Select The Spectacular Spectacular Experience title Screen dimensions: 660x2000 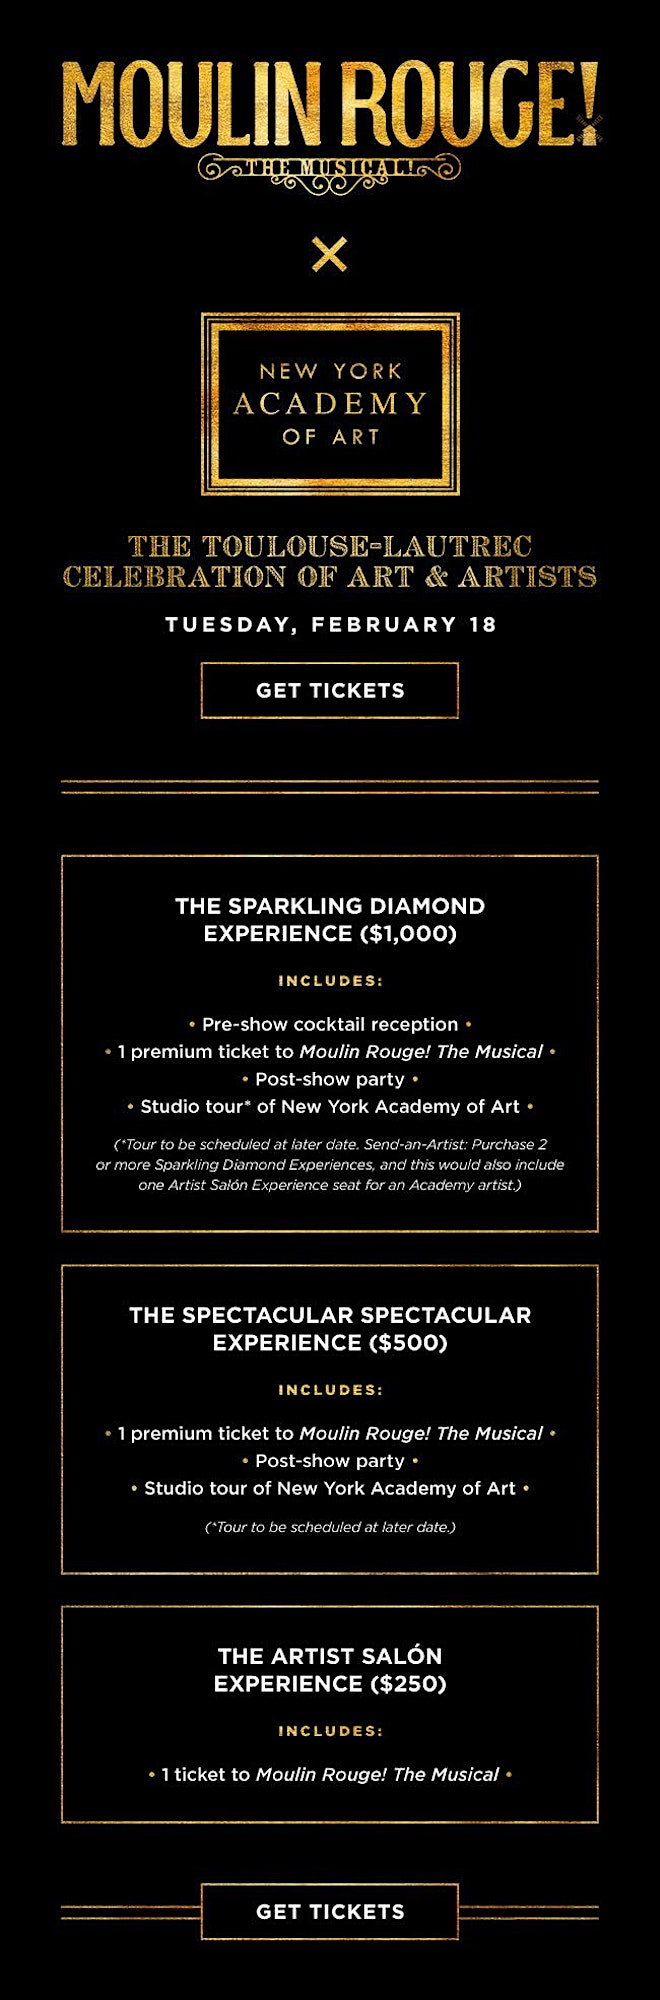[330, 1329]
